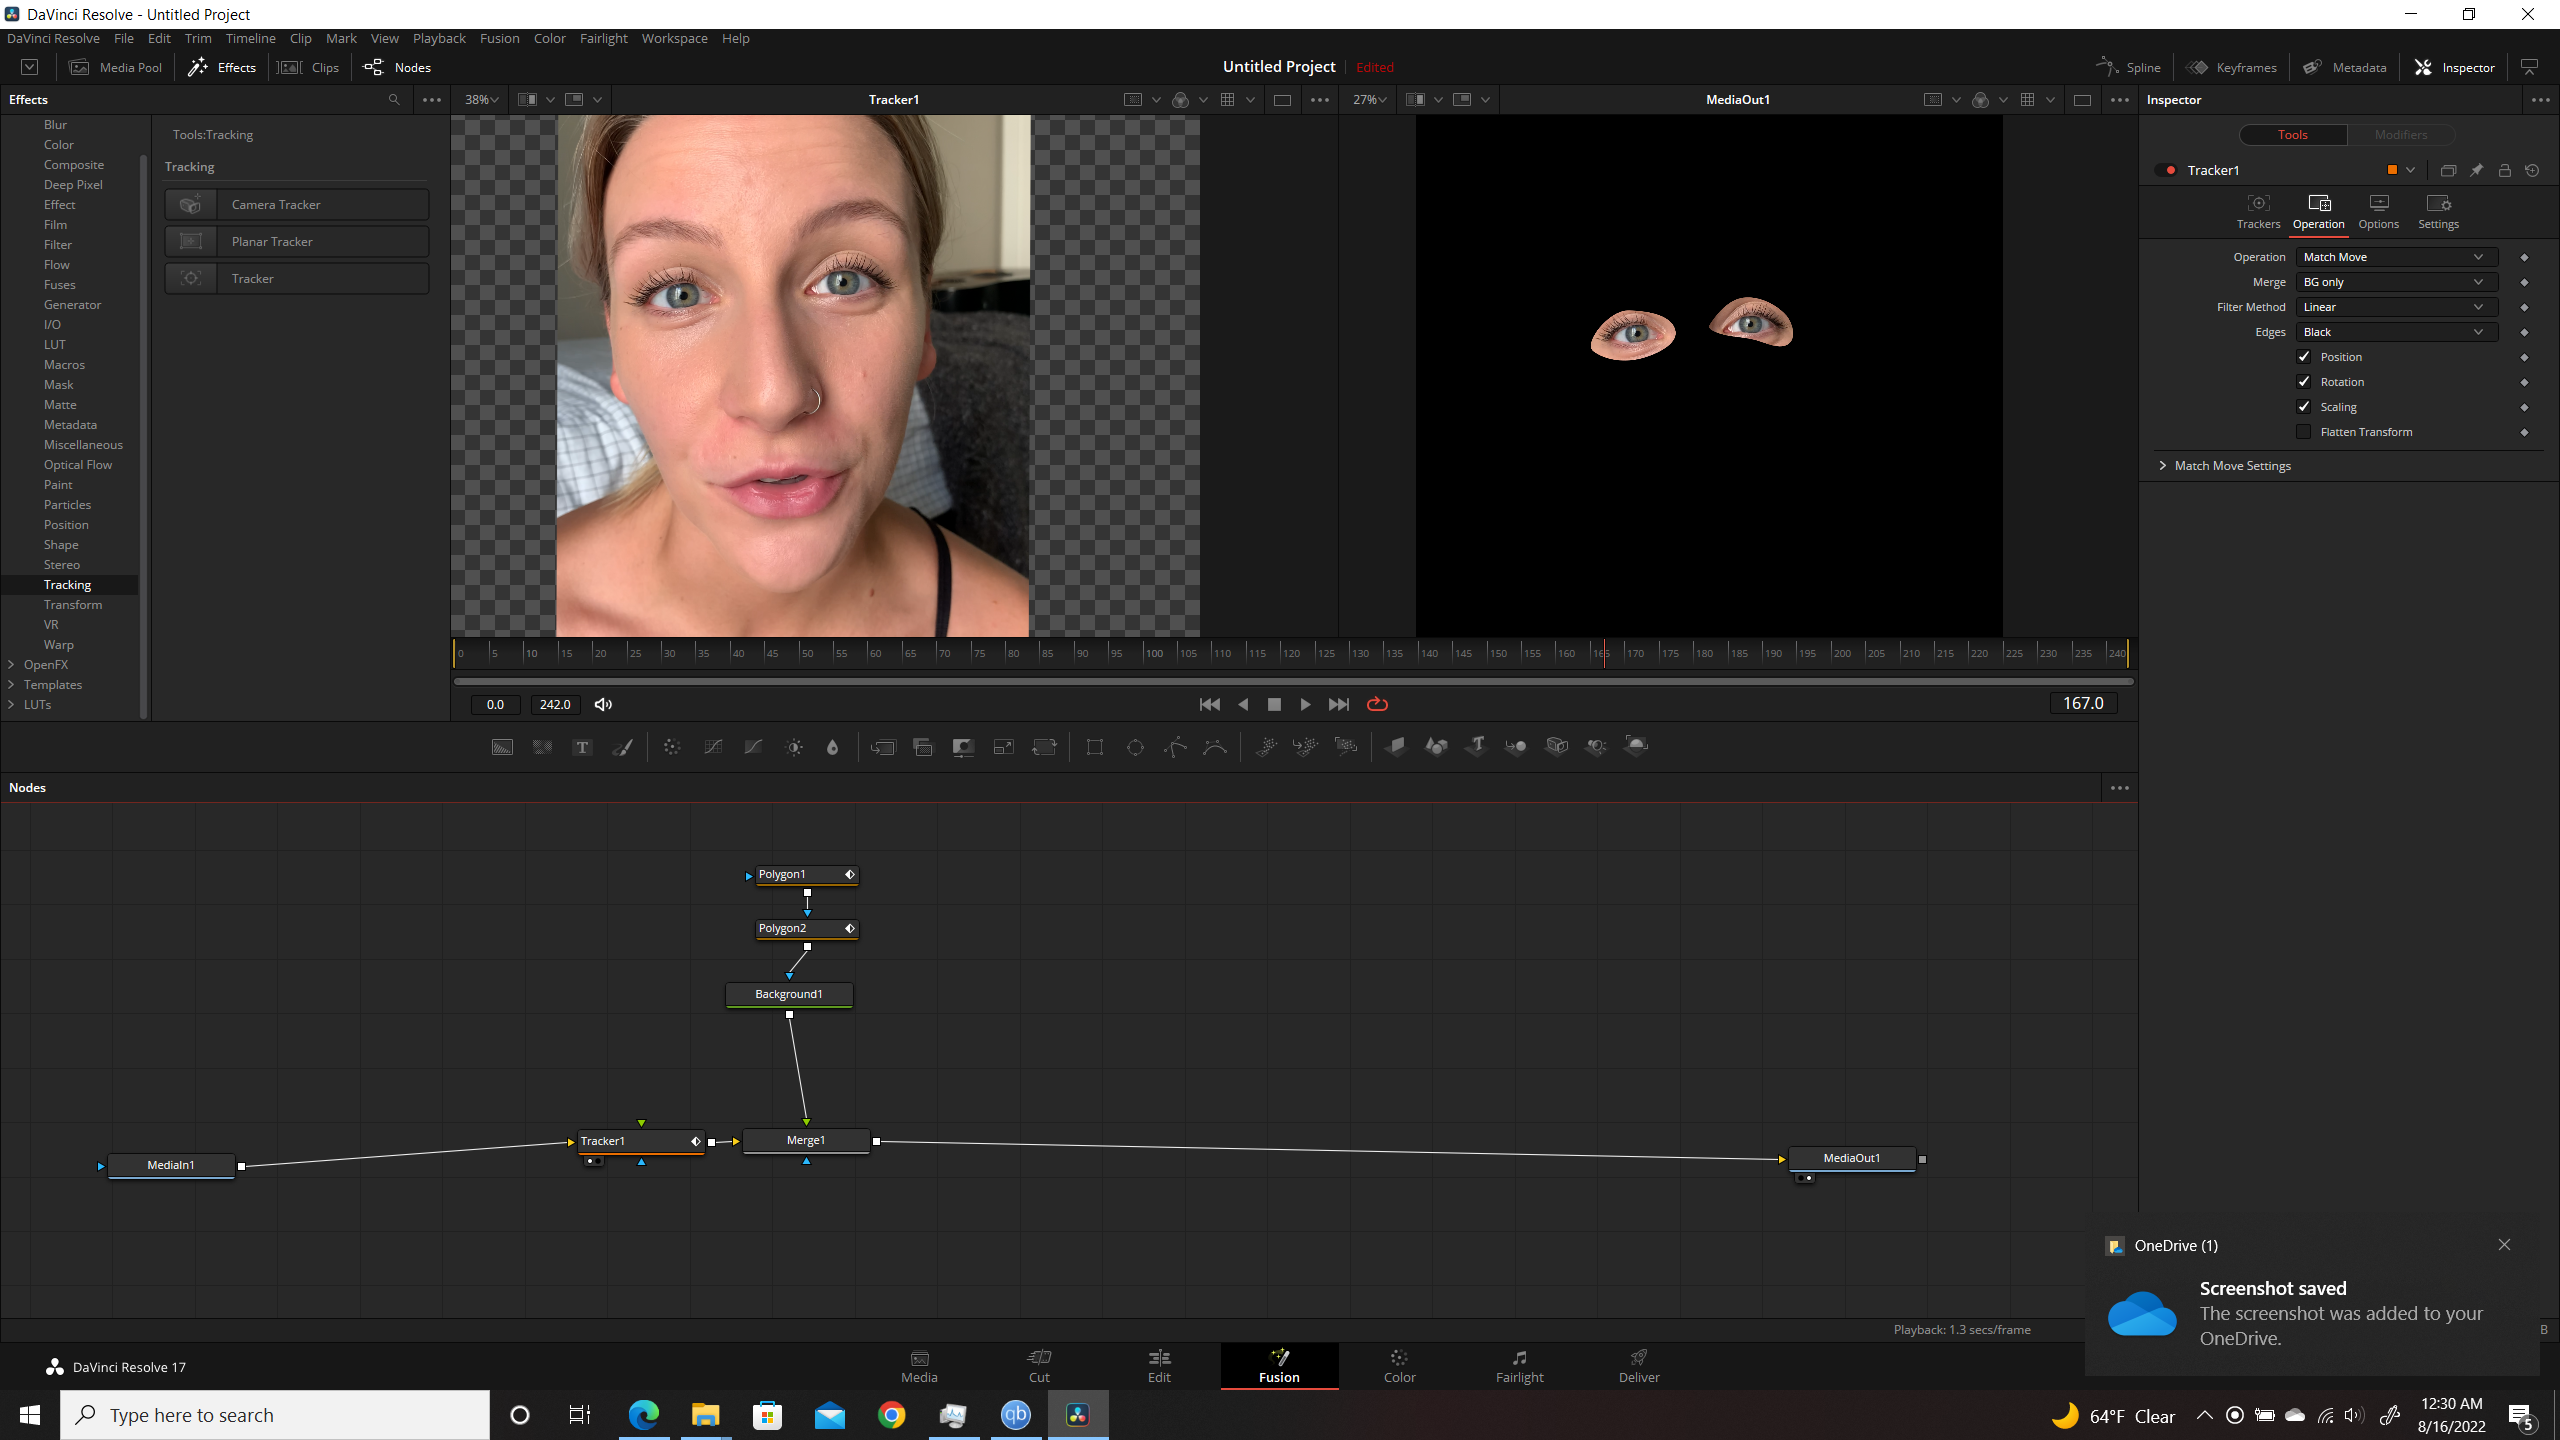Select the Paint brush tool
2560x1440 pixels.
click(622, 747)
